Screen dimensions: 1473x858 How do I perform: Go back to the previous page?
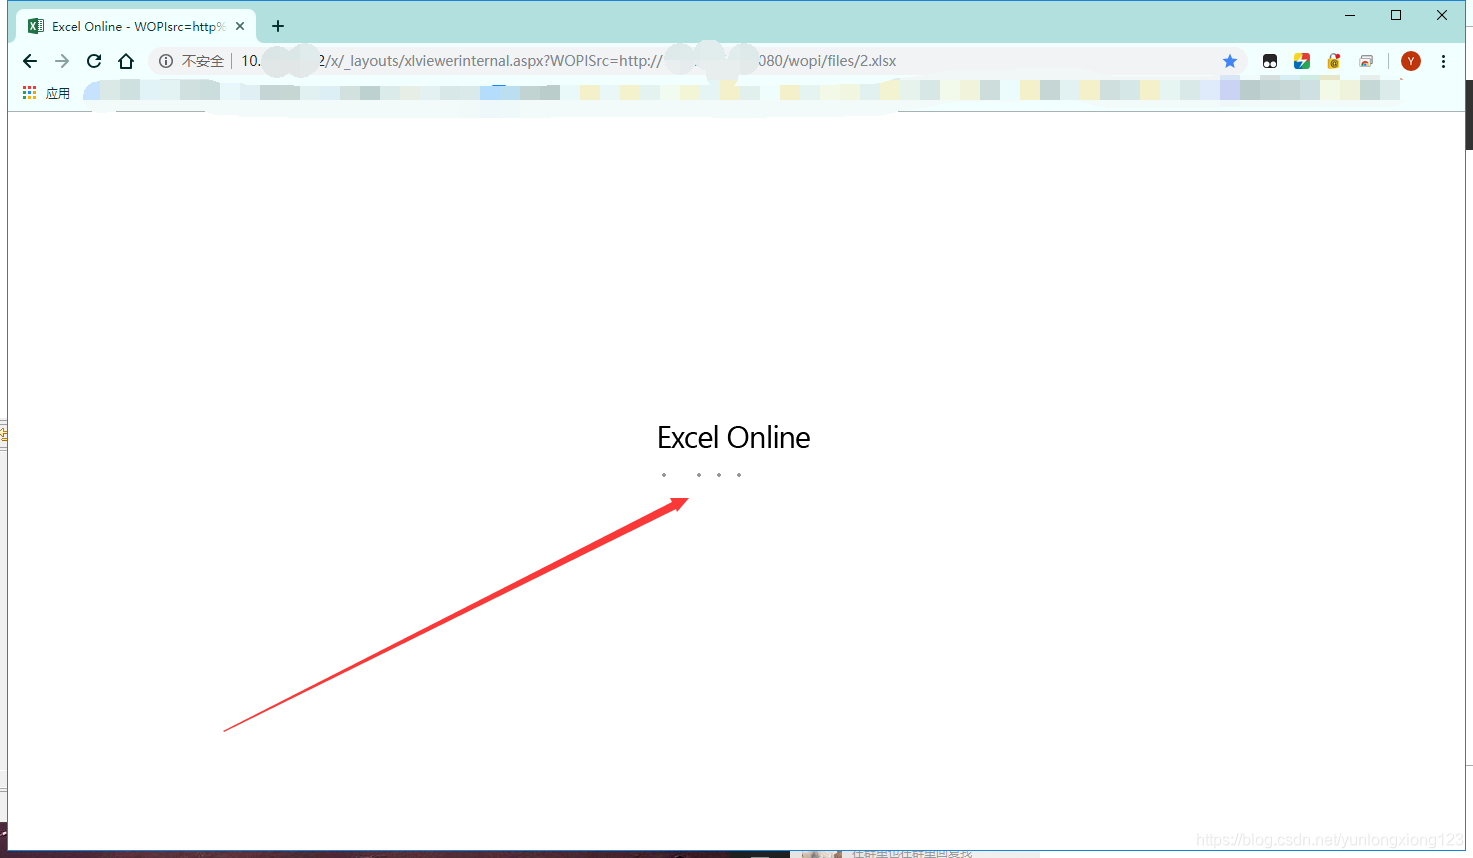click(x=30, y=61)
